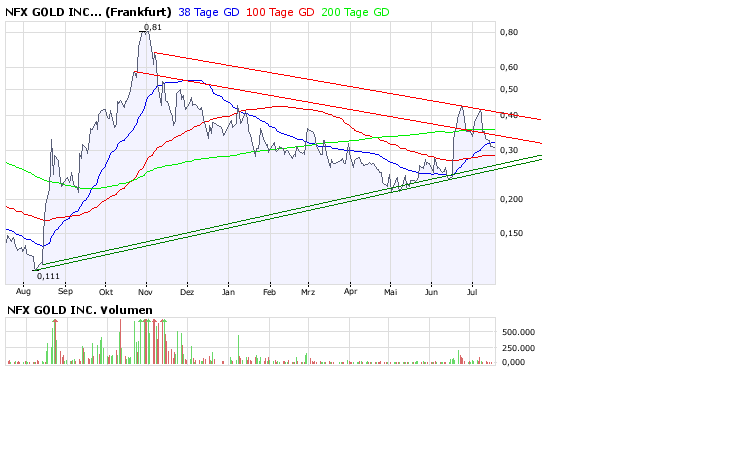
Task: Click the Okt month label
Action: click(x=106, y=292)
